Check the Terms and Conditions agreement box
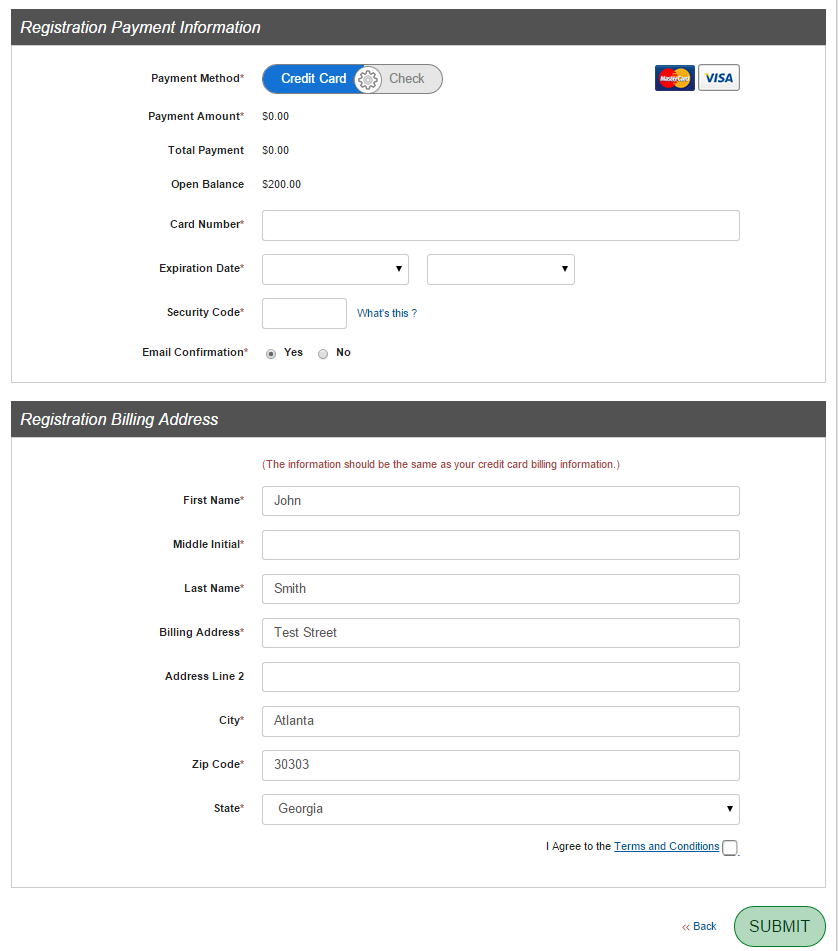 [730, 848]
